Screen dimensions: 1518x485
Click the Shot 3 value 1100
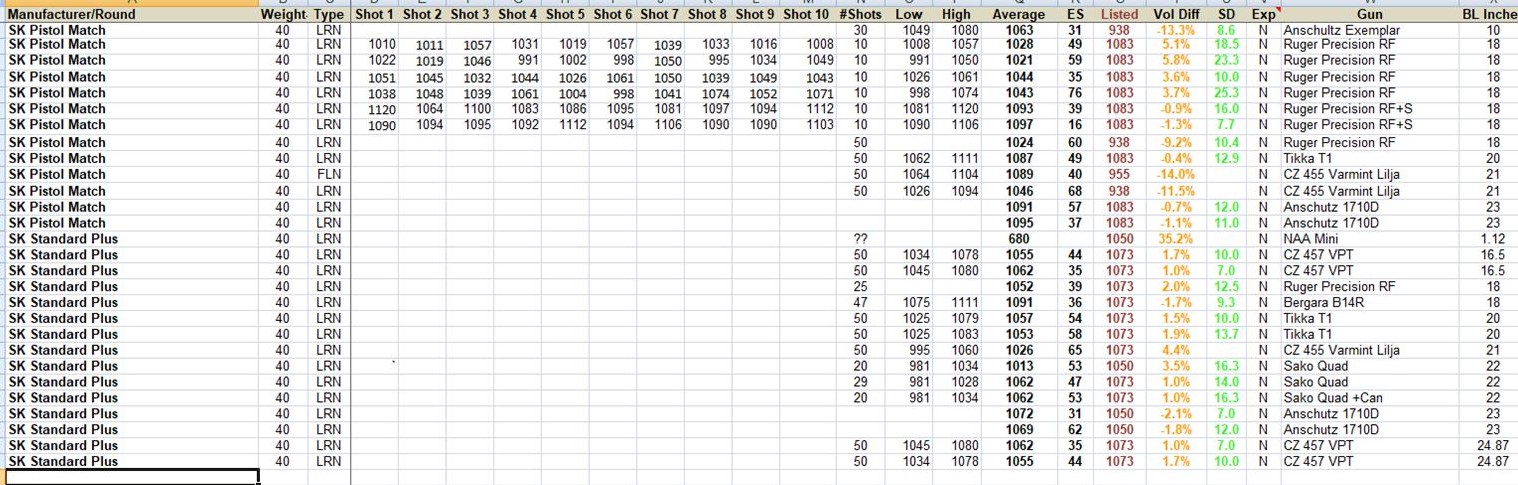point(477,108)
